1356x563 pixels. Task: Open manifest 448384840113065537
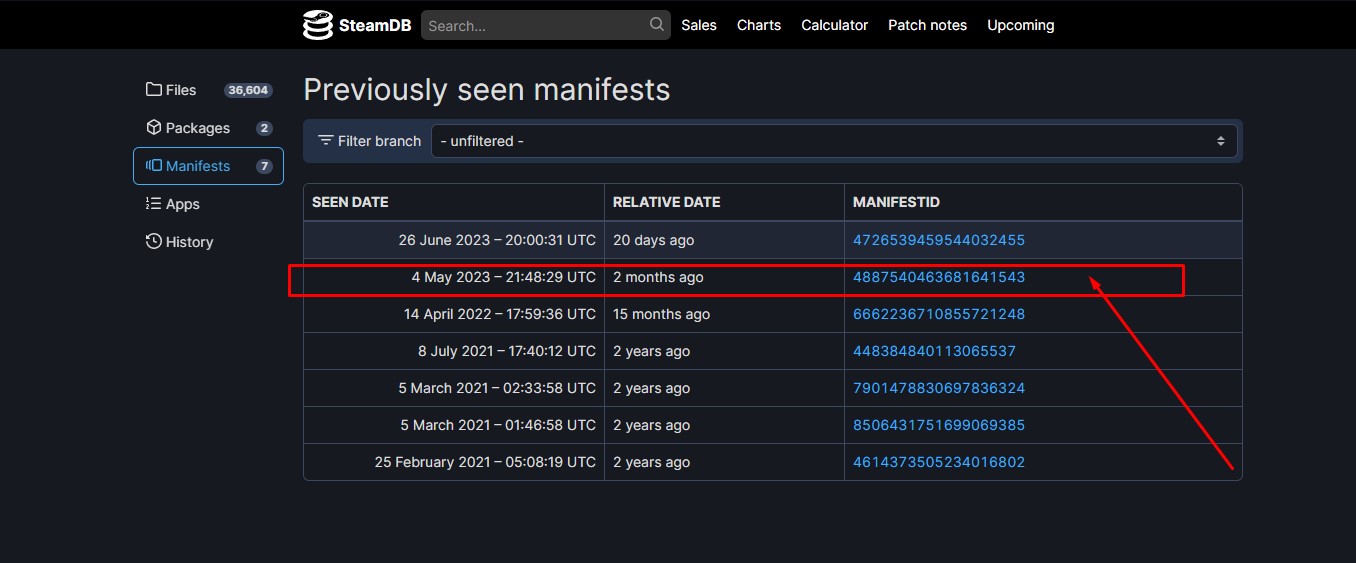coord(934,351)
